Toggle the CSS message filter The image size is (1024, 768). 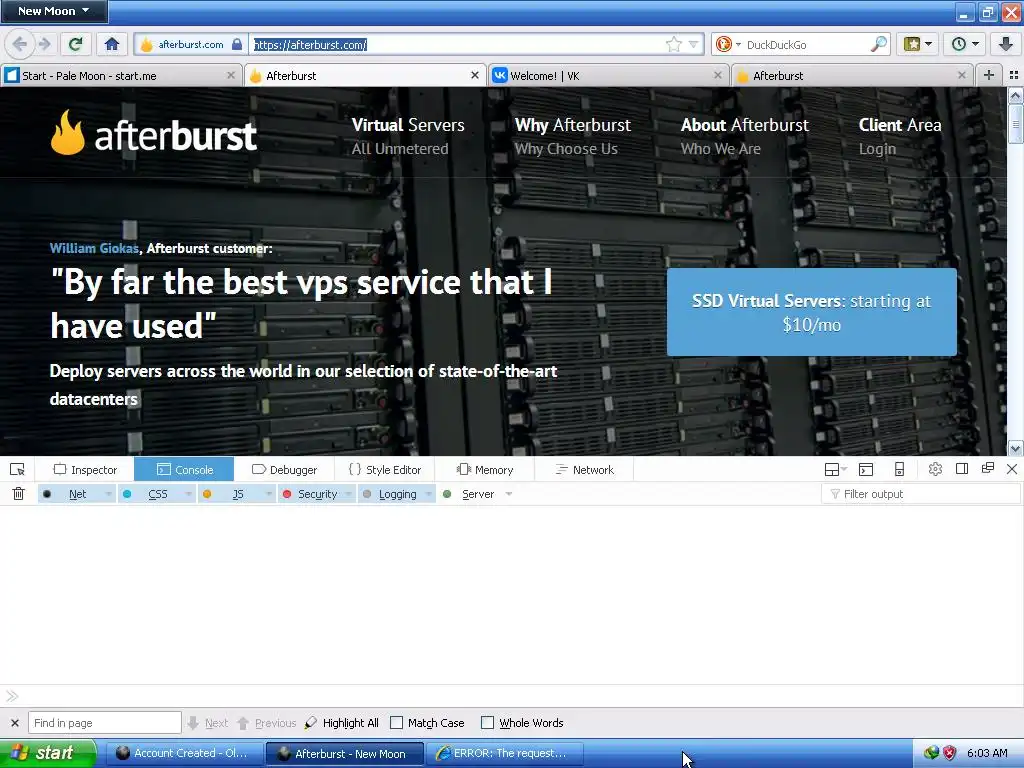[x=150, y=494]
